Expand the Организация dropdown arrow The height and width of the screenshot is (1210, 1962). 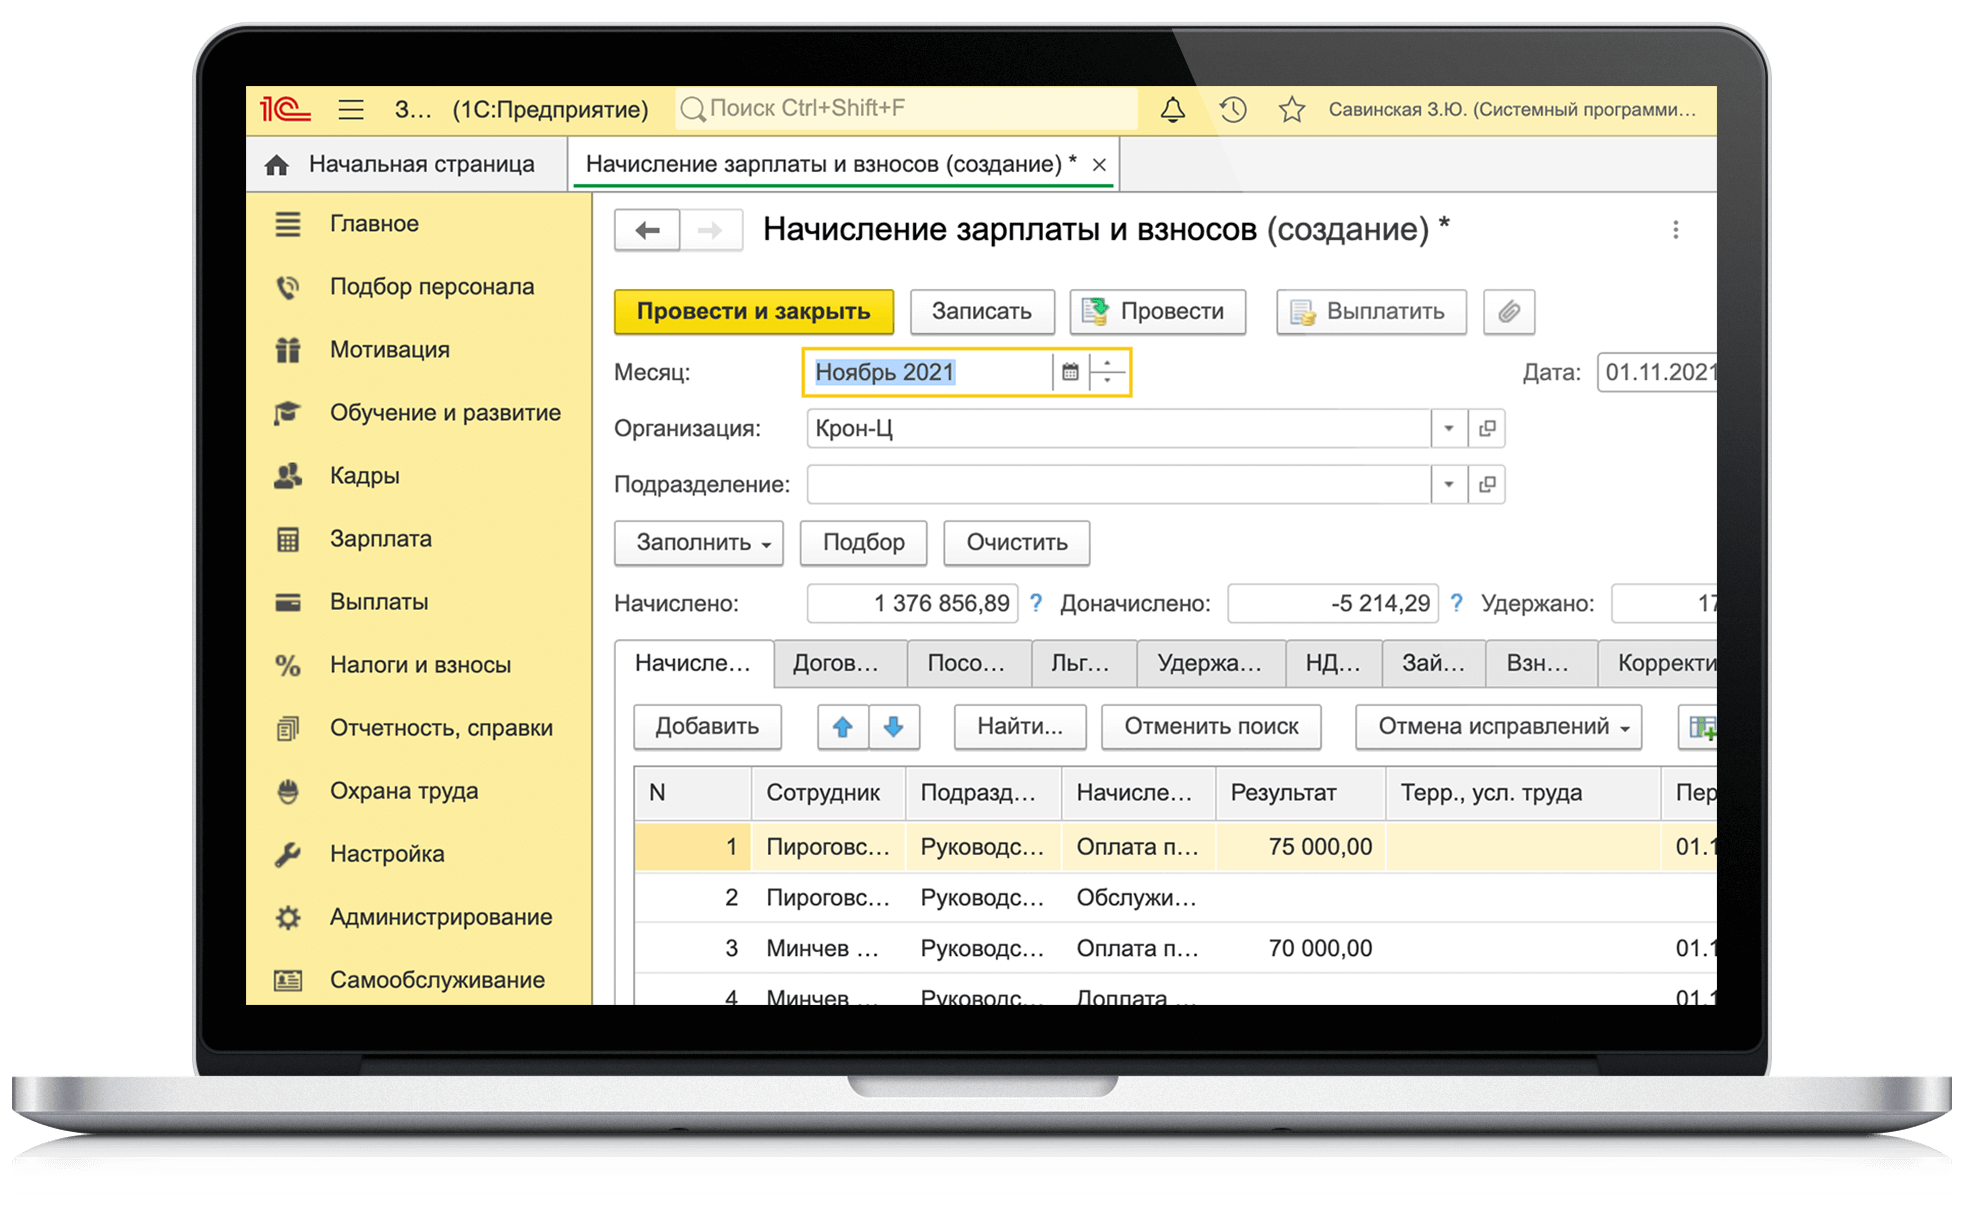[x=1448, y=429]
